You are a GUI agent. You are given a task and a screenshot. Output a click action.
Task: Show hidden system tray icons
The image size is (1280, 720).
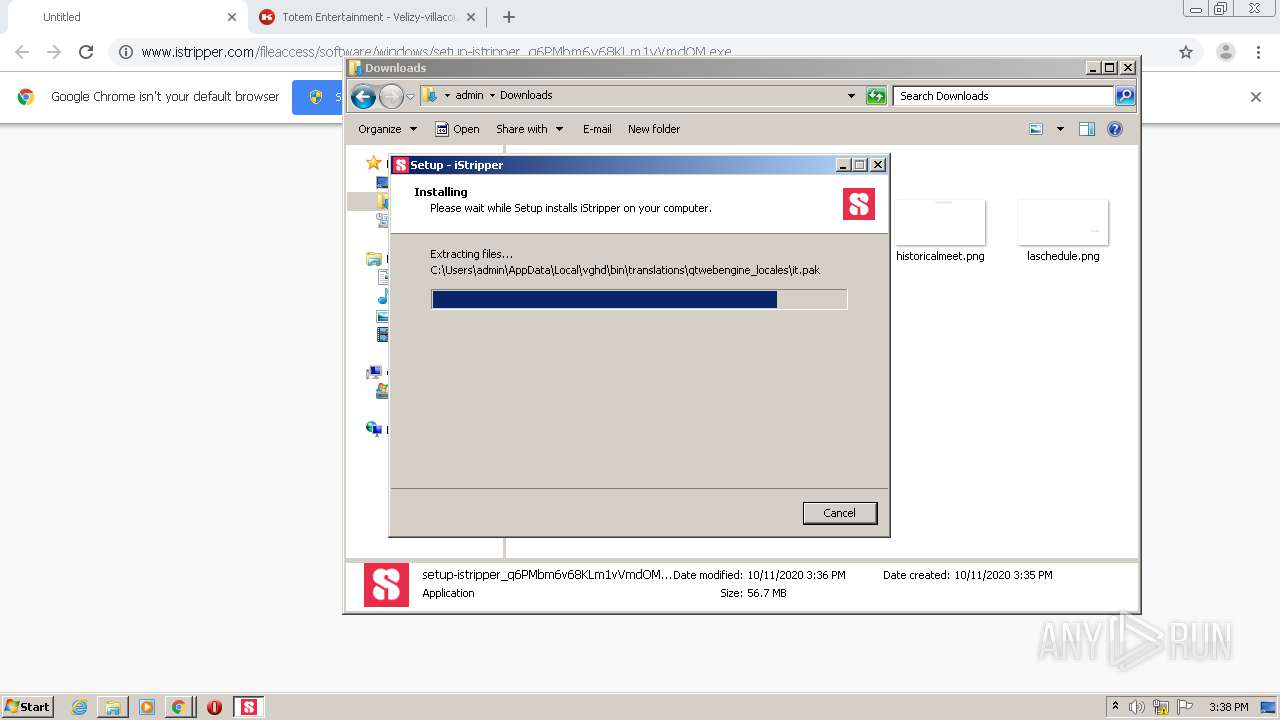(x=1115, y=707)
